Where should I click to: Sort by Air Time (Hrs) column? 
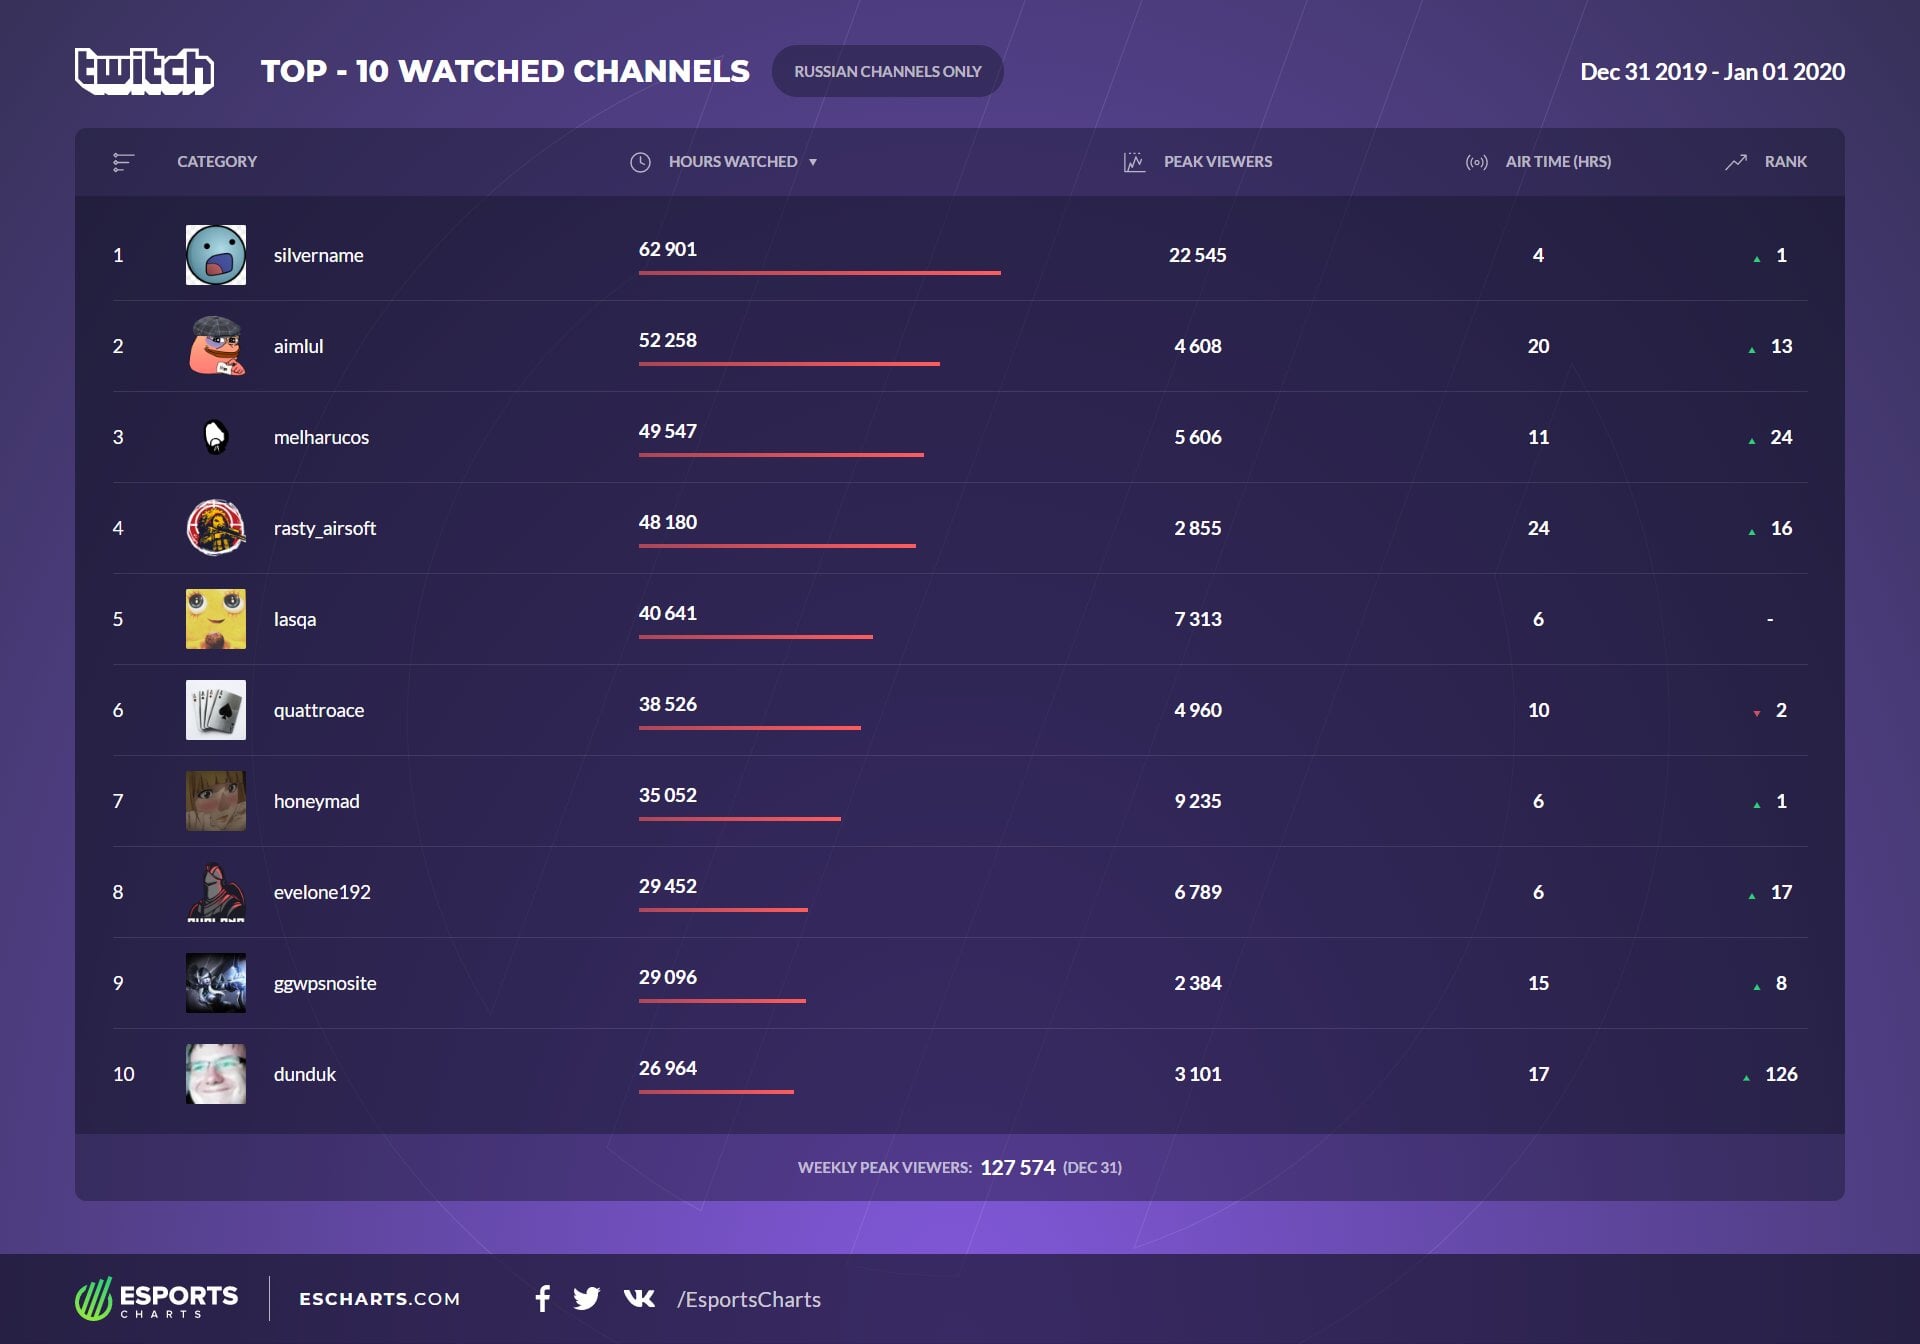click(x=1557, y=162)
